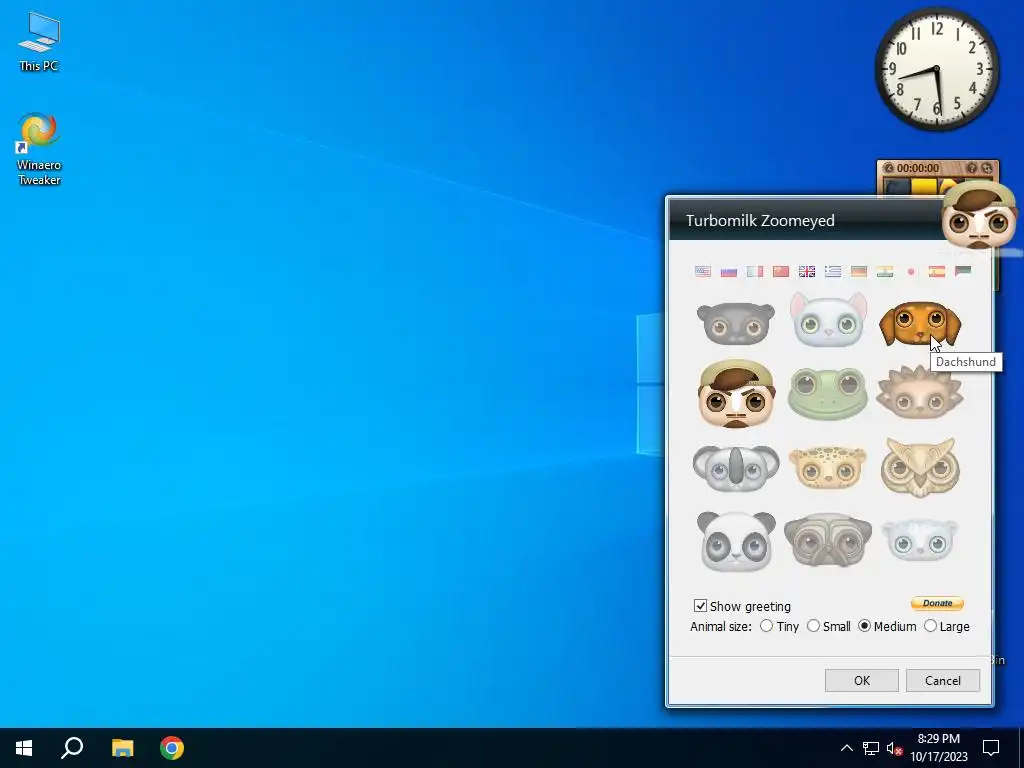Click the yellow Donate button
This screenshot has width=1024, height=768.
pyautogui.click(x=937, y=603)
